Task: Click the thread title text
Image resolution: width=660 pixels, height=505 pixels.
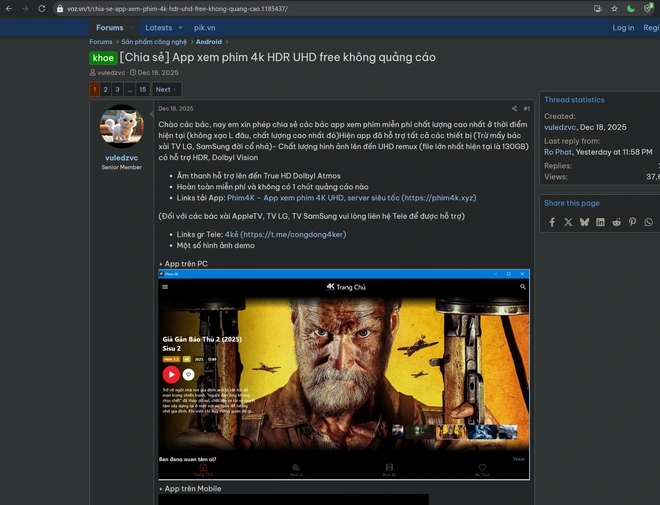Action: (x=278, y=57)
